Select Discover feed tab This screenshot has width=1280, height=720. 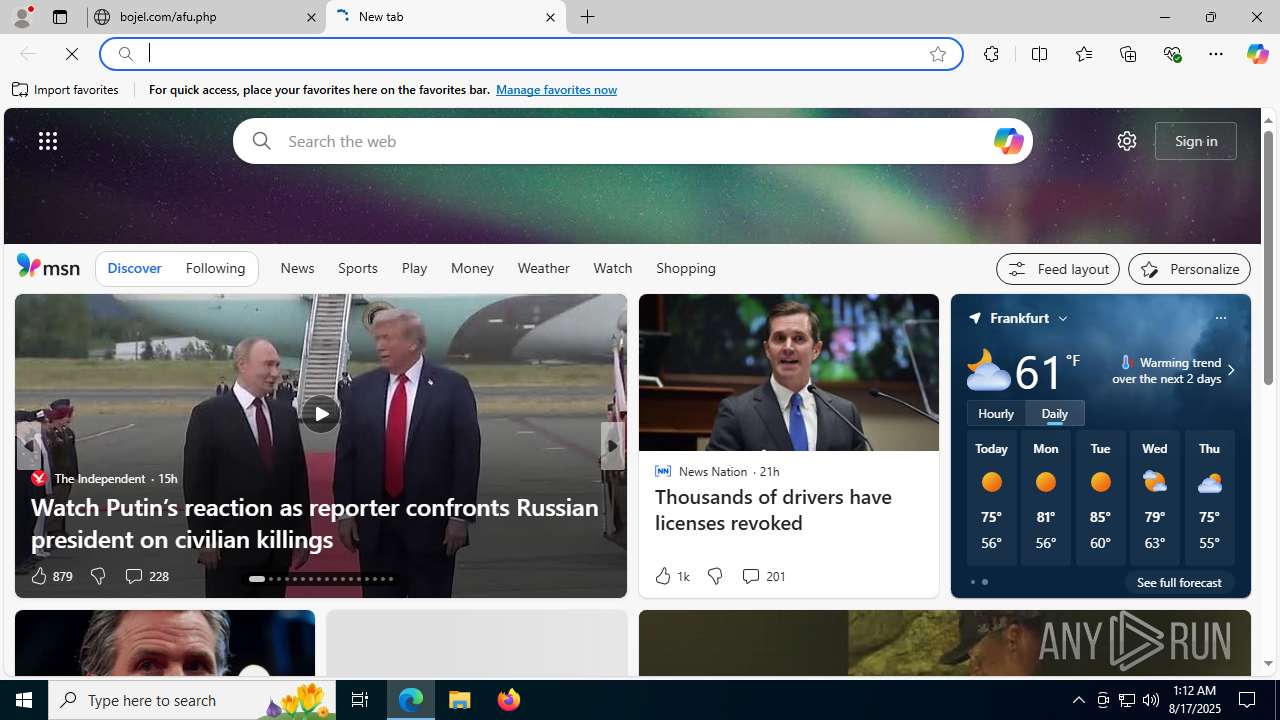click(134, 269)
